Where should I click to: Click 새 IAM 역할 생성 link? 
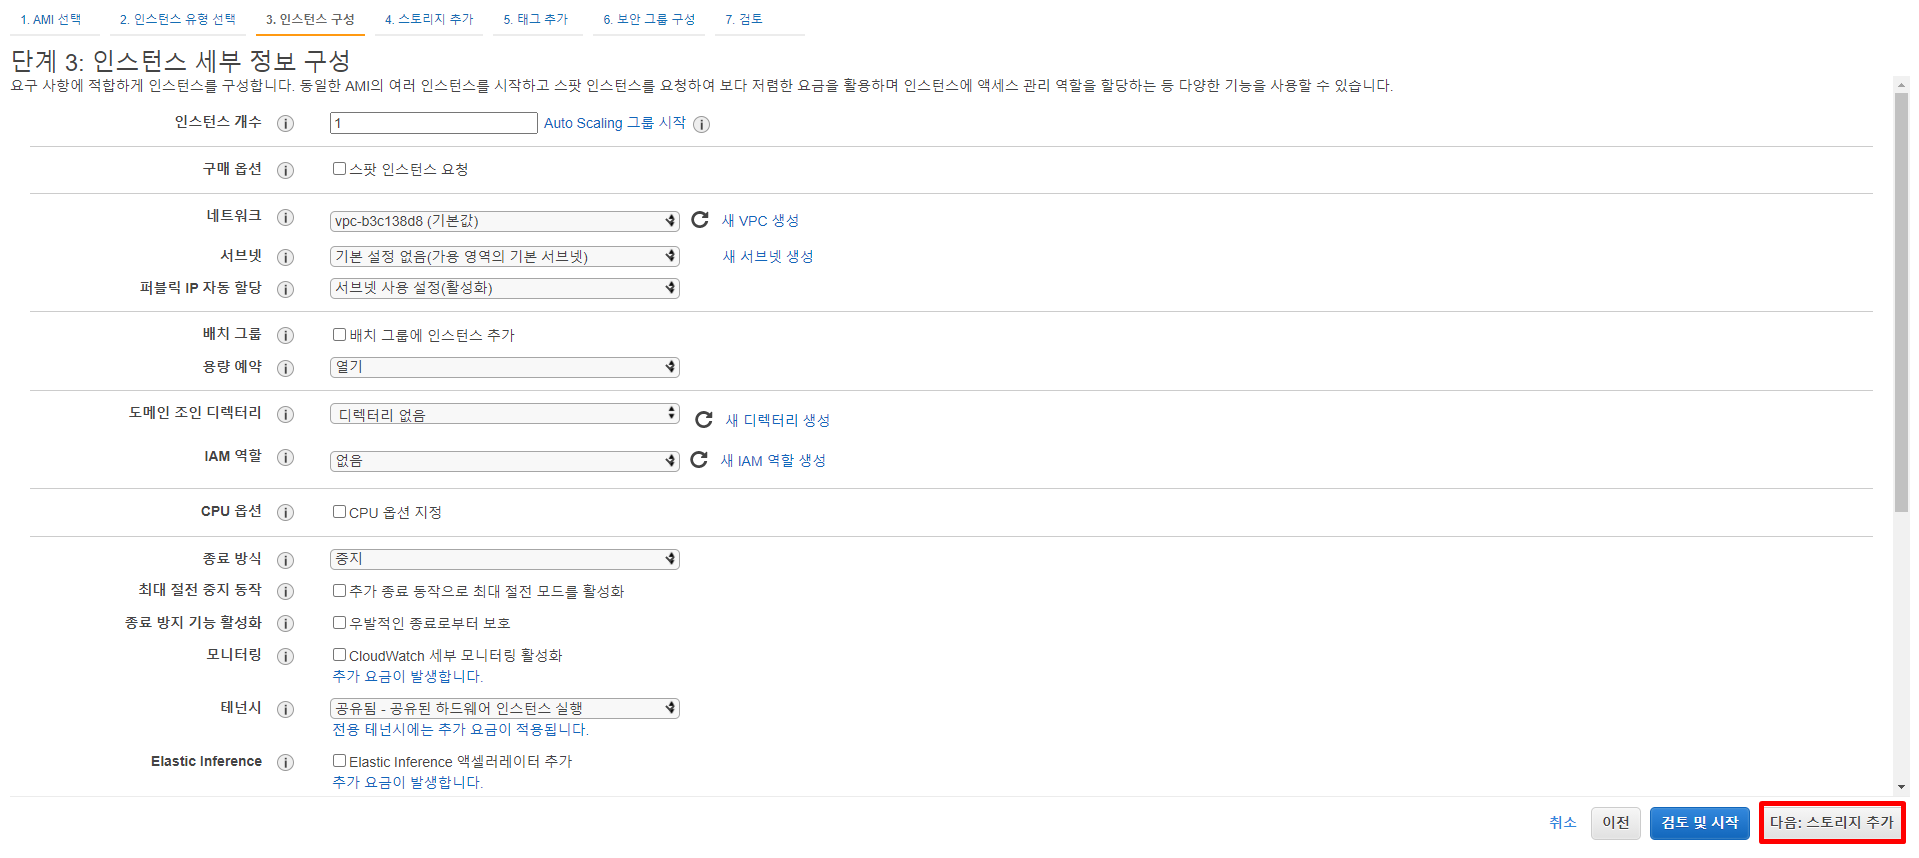click(x=773, y=460)
